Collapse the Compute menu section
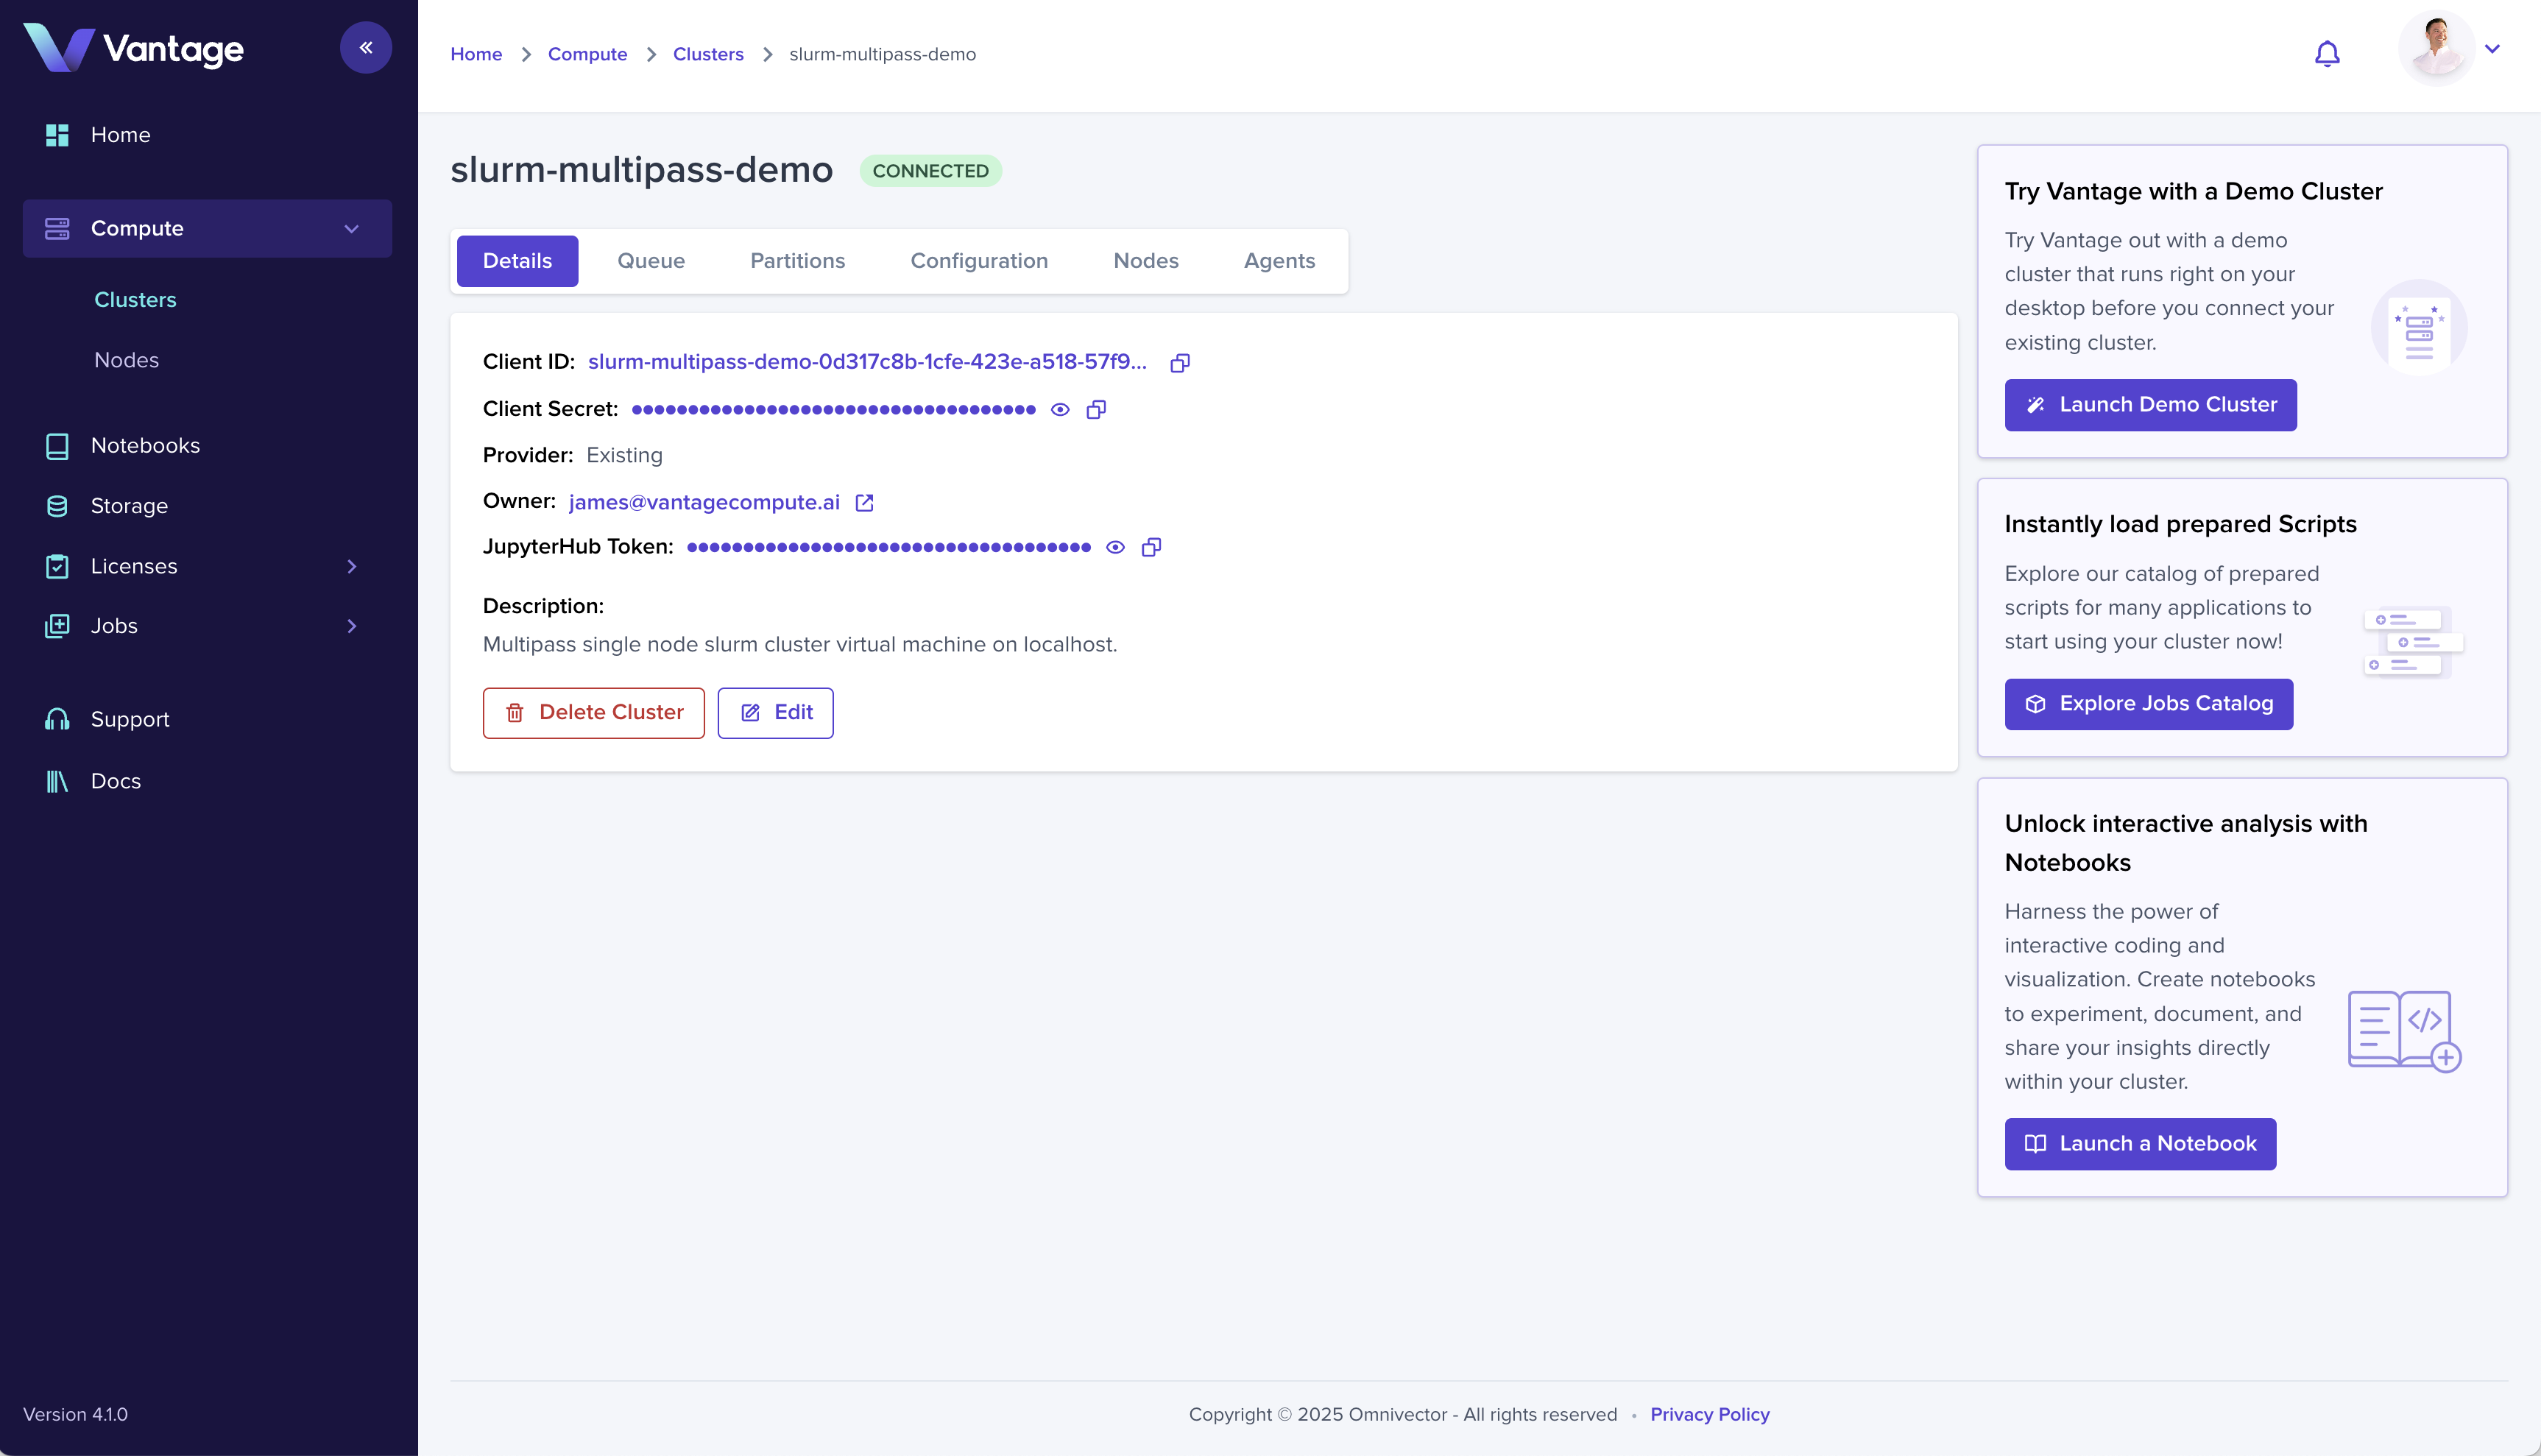Screen dimensions: 2541x1456 pos(351,229)
